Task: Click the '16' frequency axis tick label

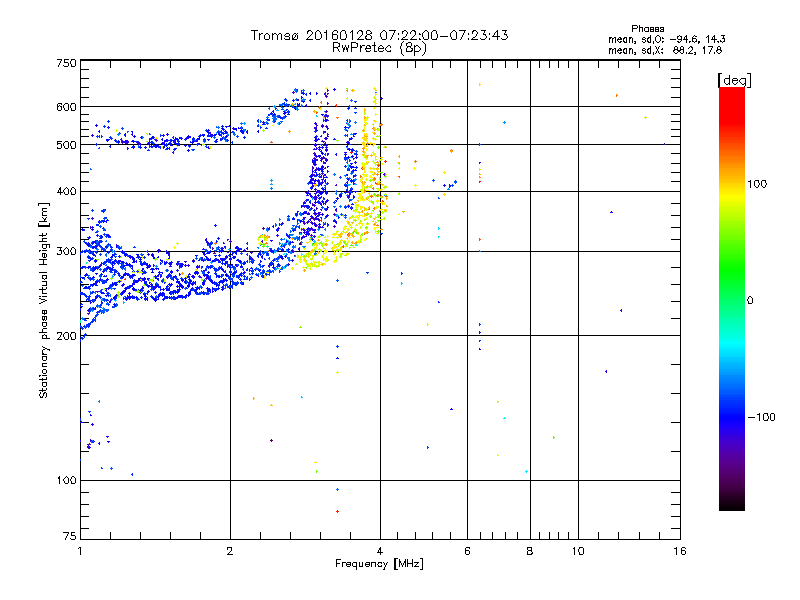Action: tap(680, 551)
